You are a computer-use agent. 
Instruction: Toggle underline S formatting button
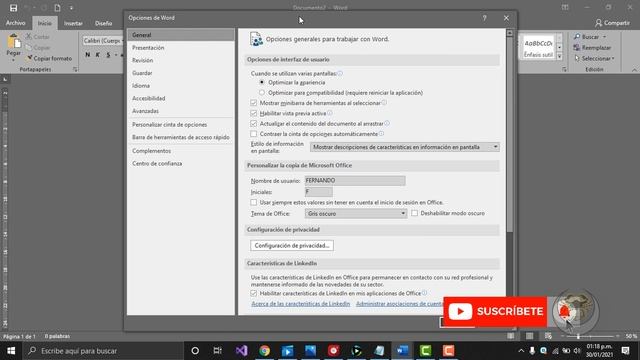(x=108, y=55)
